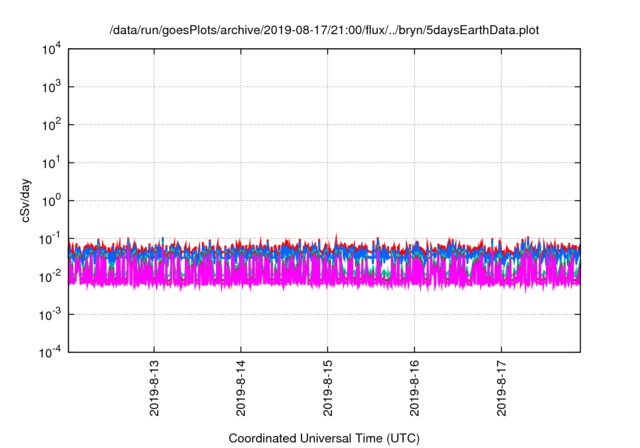The height and width of the screenshot is (448, 640).
Task: Click the 10^-4 y-axis tick label
Action: pyautogui.click(x=50, y=352)
